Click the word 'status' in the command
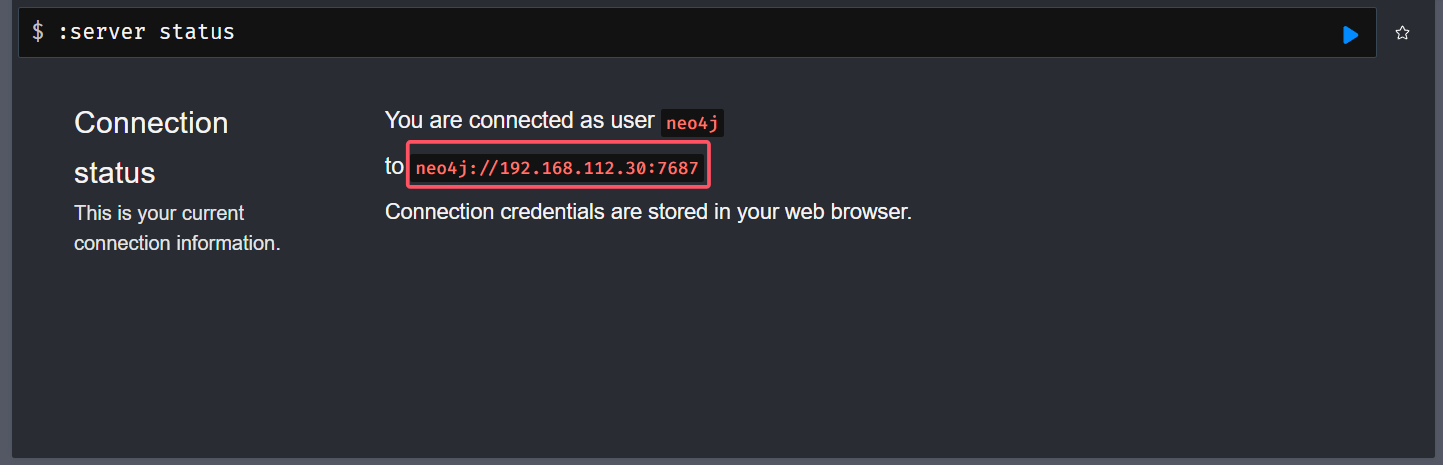This screenshot has height=465, width=1443. click(197, 32)
